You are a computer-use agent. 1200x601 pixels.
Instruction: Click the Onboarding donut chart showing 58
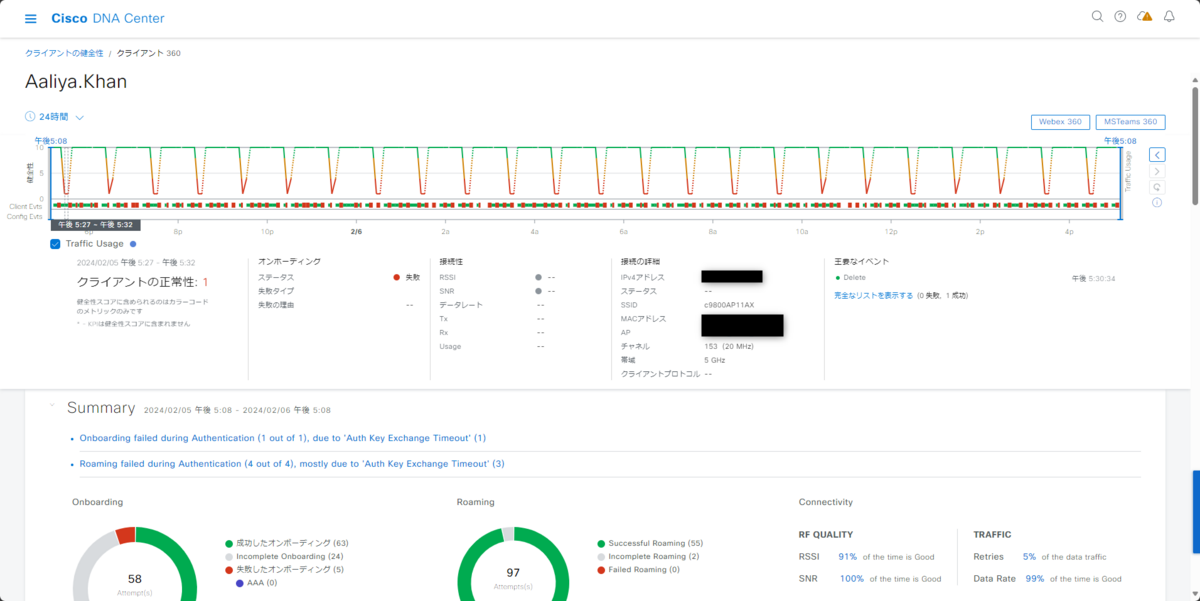click(x=135, y=565)
